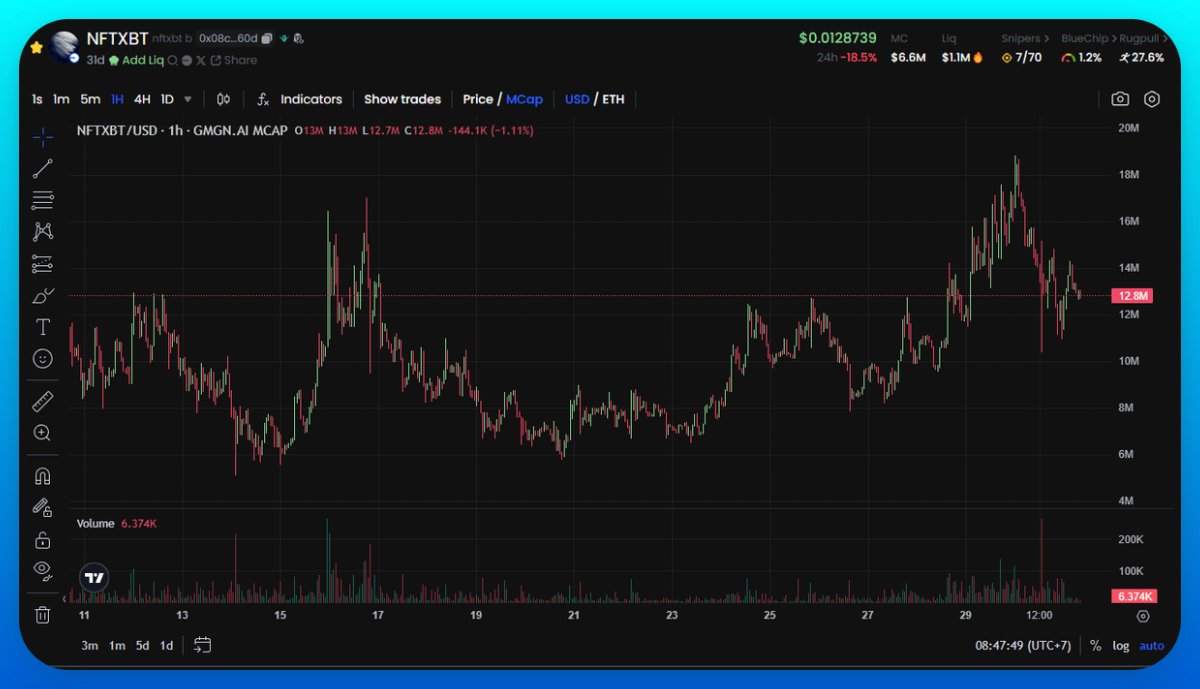The width and height of the screenshot is (1200, 689).
Task: Select the Fibonacci retracement lines tool
Action: [x=43, y=200]
